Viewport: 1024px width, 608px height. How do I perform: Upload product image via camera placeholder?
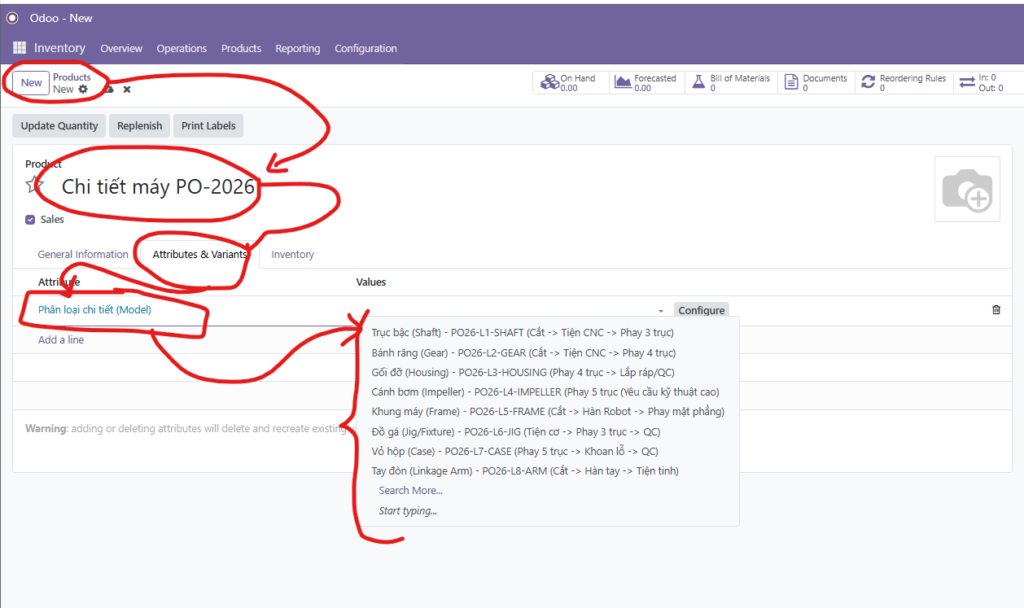[966, 189]
